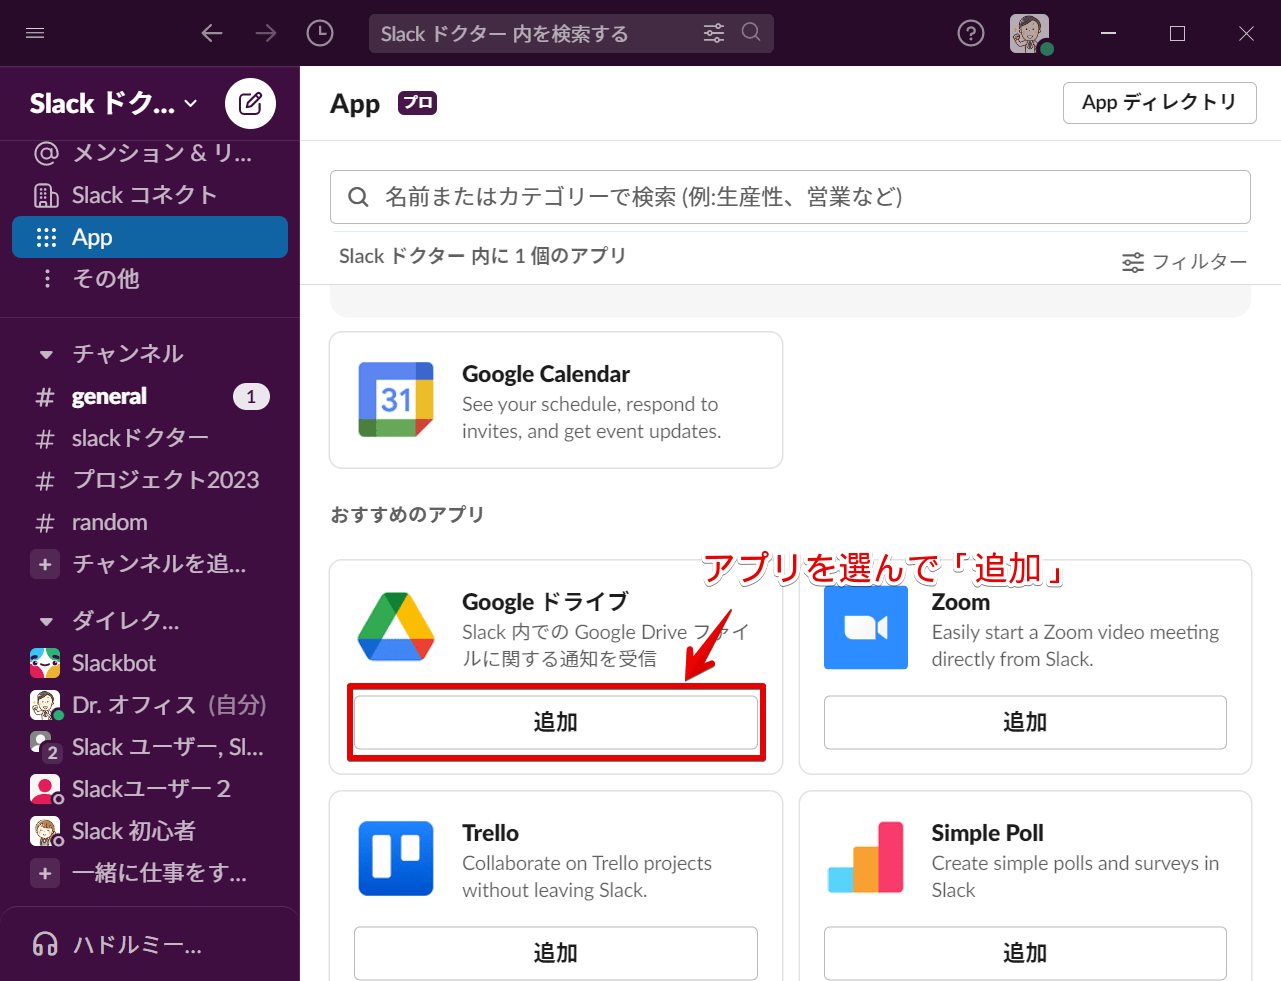
Task: Open the slackドクター channel
Action: [x=150, y=439]
